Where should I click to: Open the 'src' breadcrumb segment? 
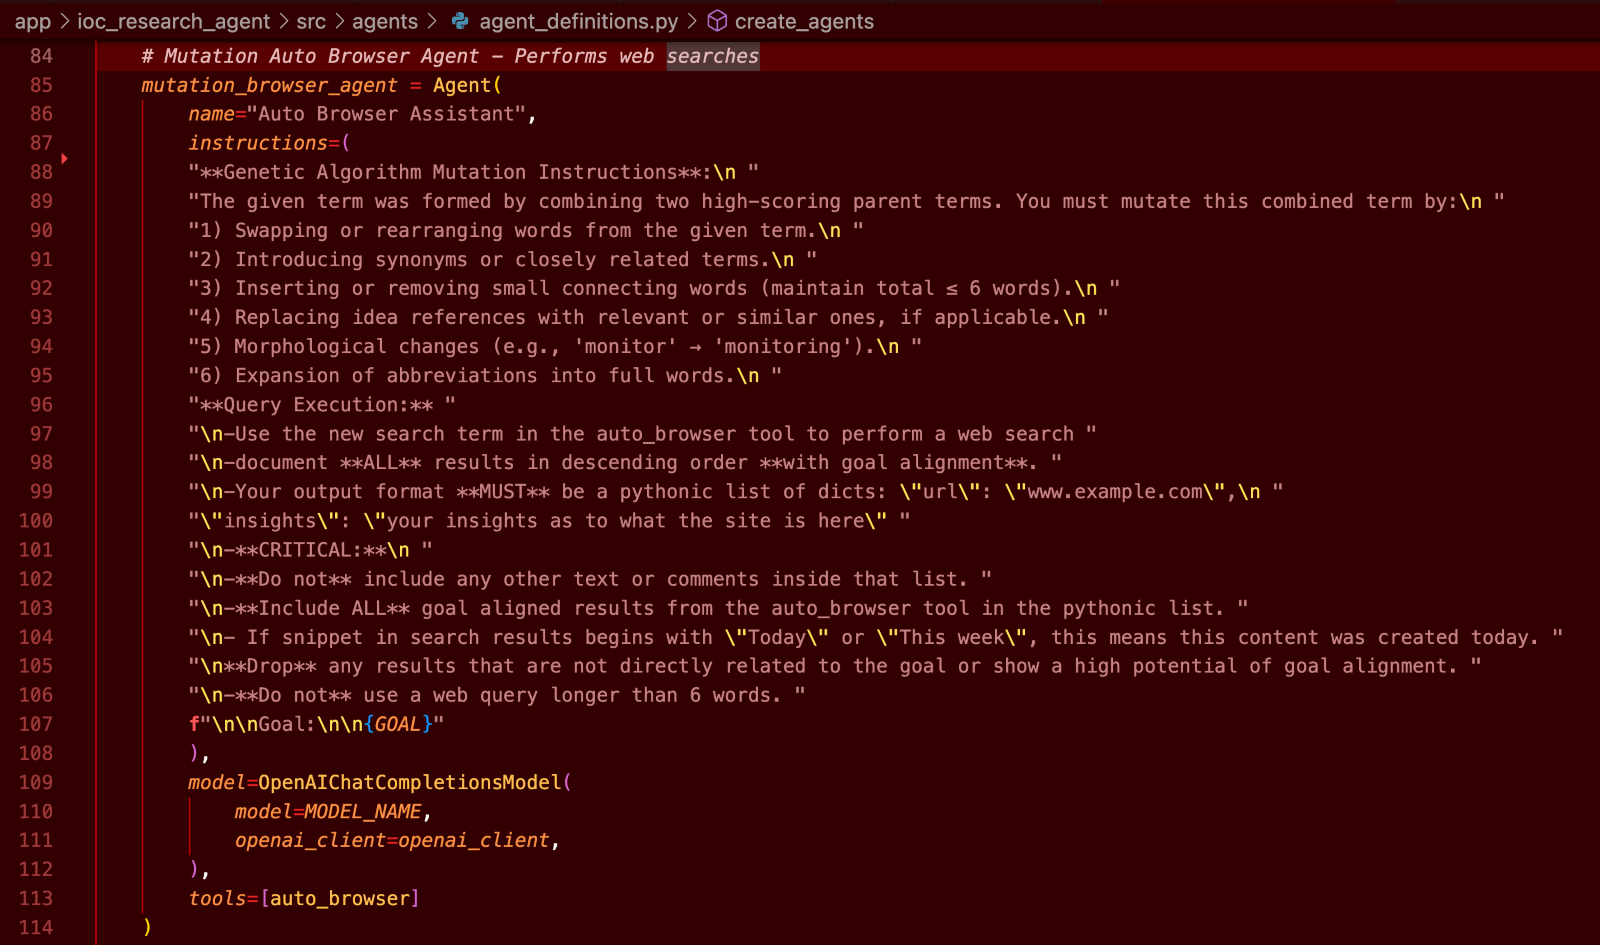(311, 21)
